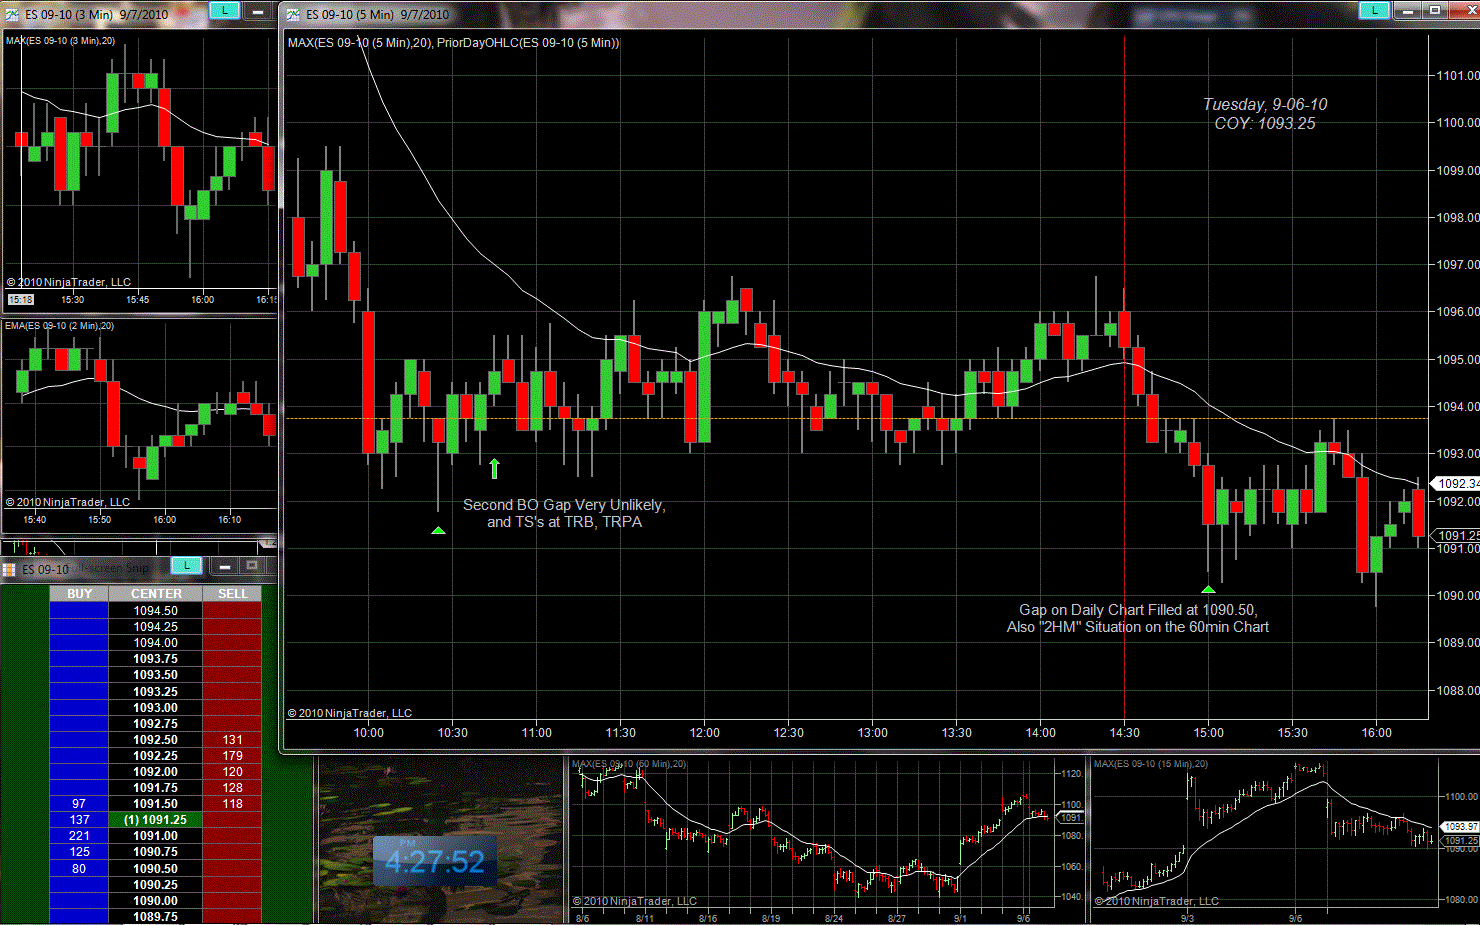Click the SELL column header
1480x925 pixels.
tap(232, 594)
